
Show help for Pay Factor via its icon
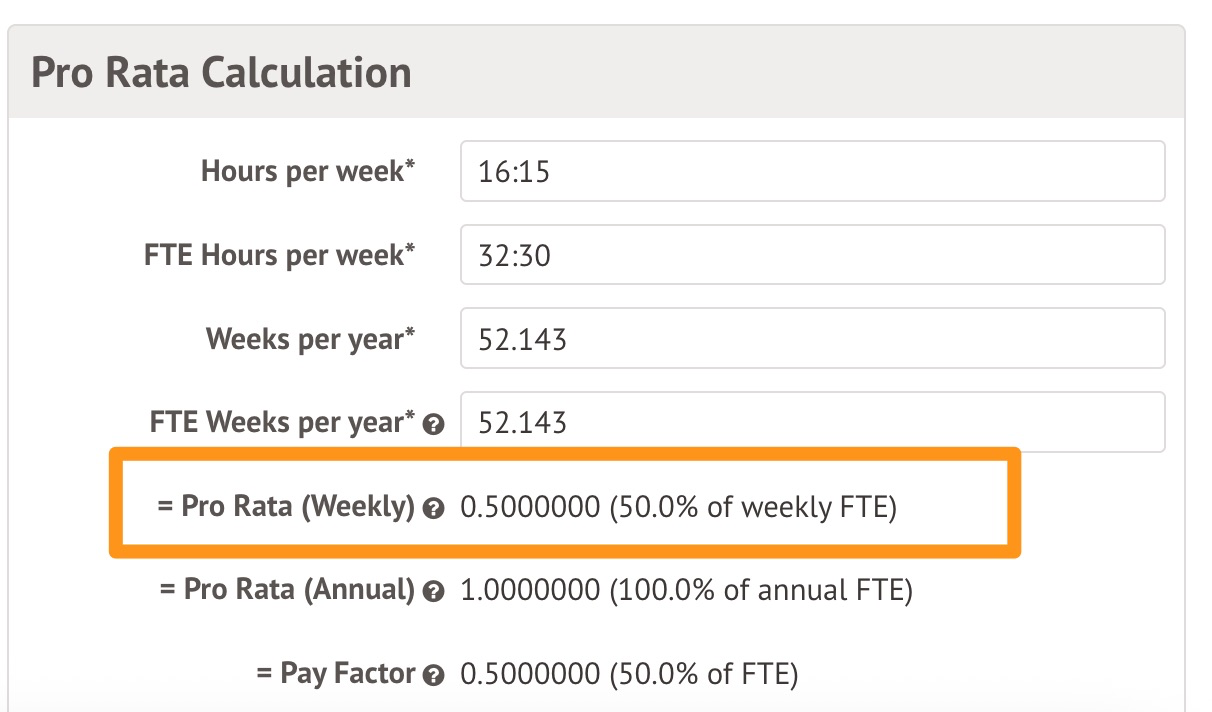coord(433,676)
